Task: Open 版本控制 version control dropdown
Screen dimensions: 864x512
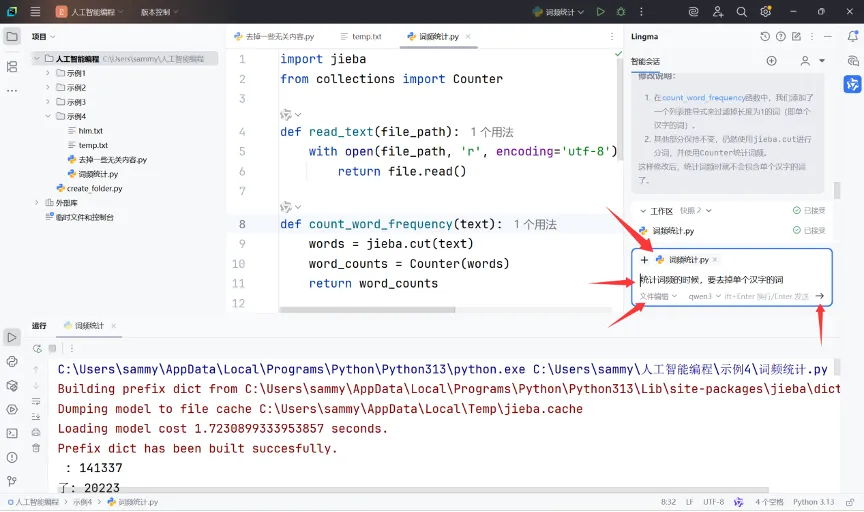Action: [159, 12]
